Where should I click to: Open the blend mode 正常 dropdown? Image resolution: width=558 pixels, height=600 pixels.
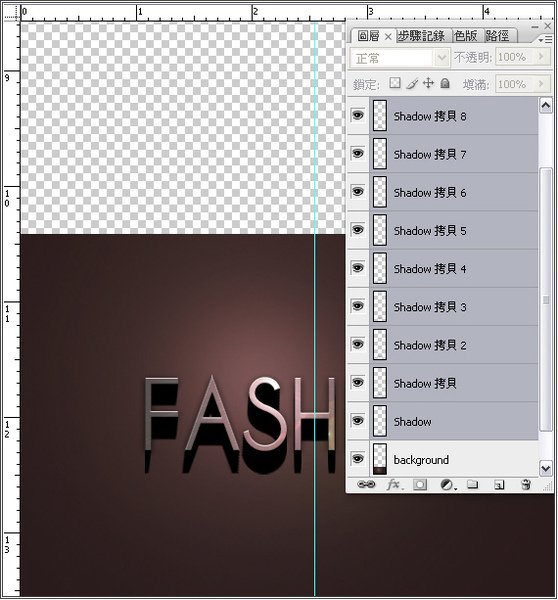tap(399, 58)
